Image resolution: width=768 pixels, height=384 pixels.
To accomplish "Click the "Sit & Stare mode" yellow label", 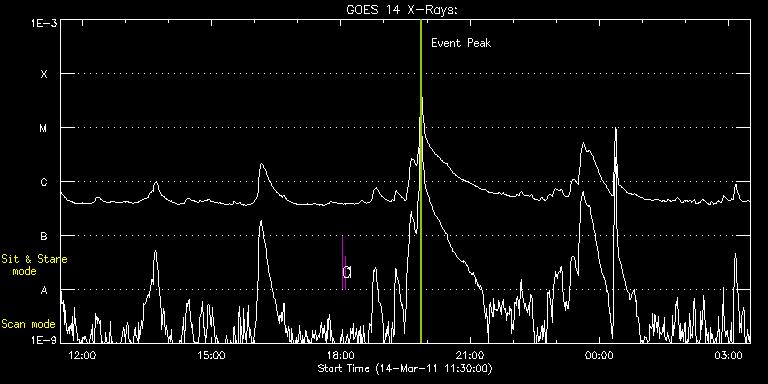I will click(x=34, y=264).
